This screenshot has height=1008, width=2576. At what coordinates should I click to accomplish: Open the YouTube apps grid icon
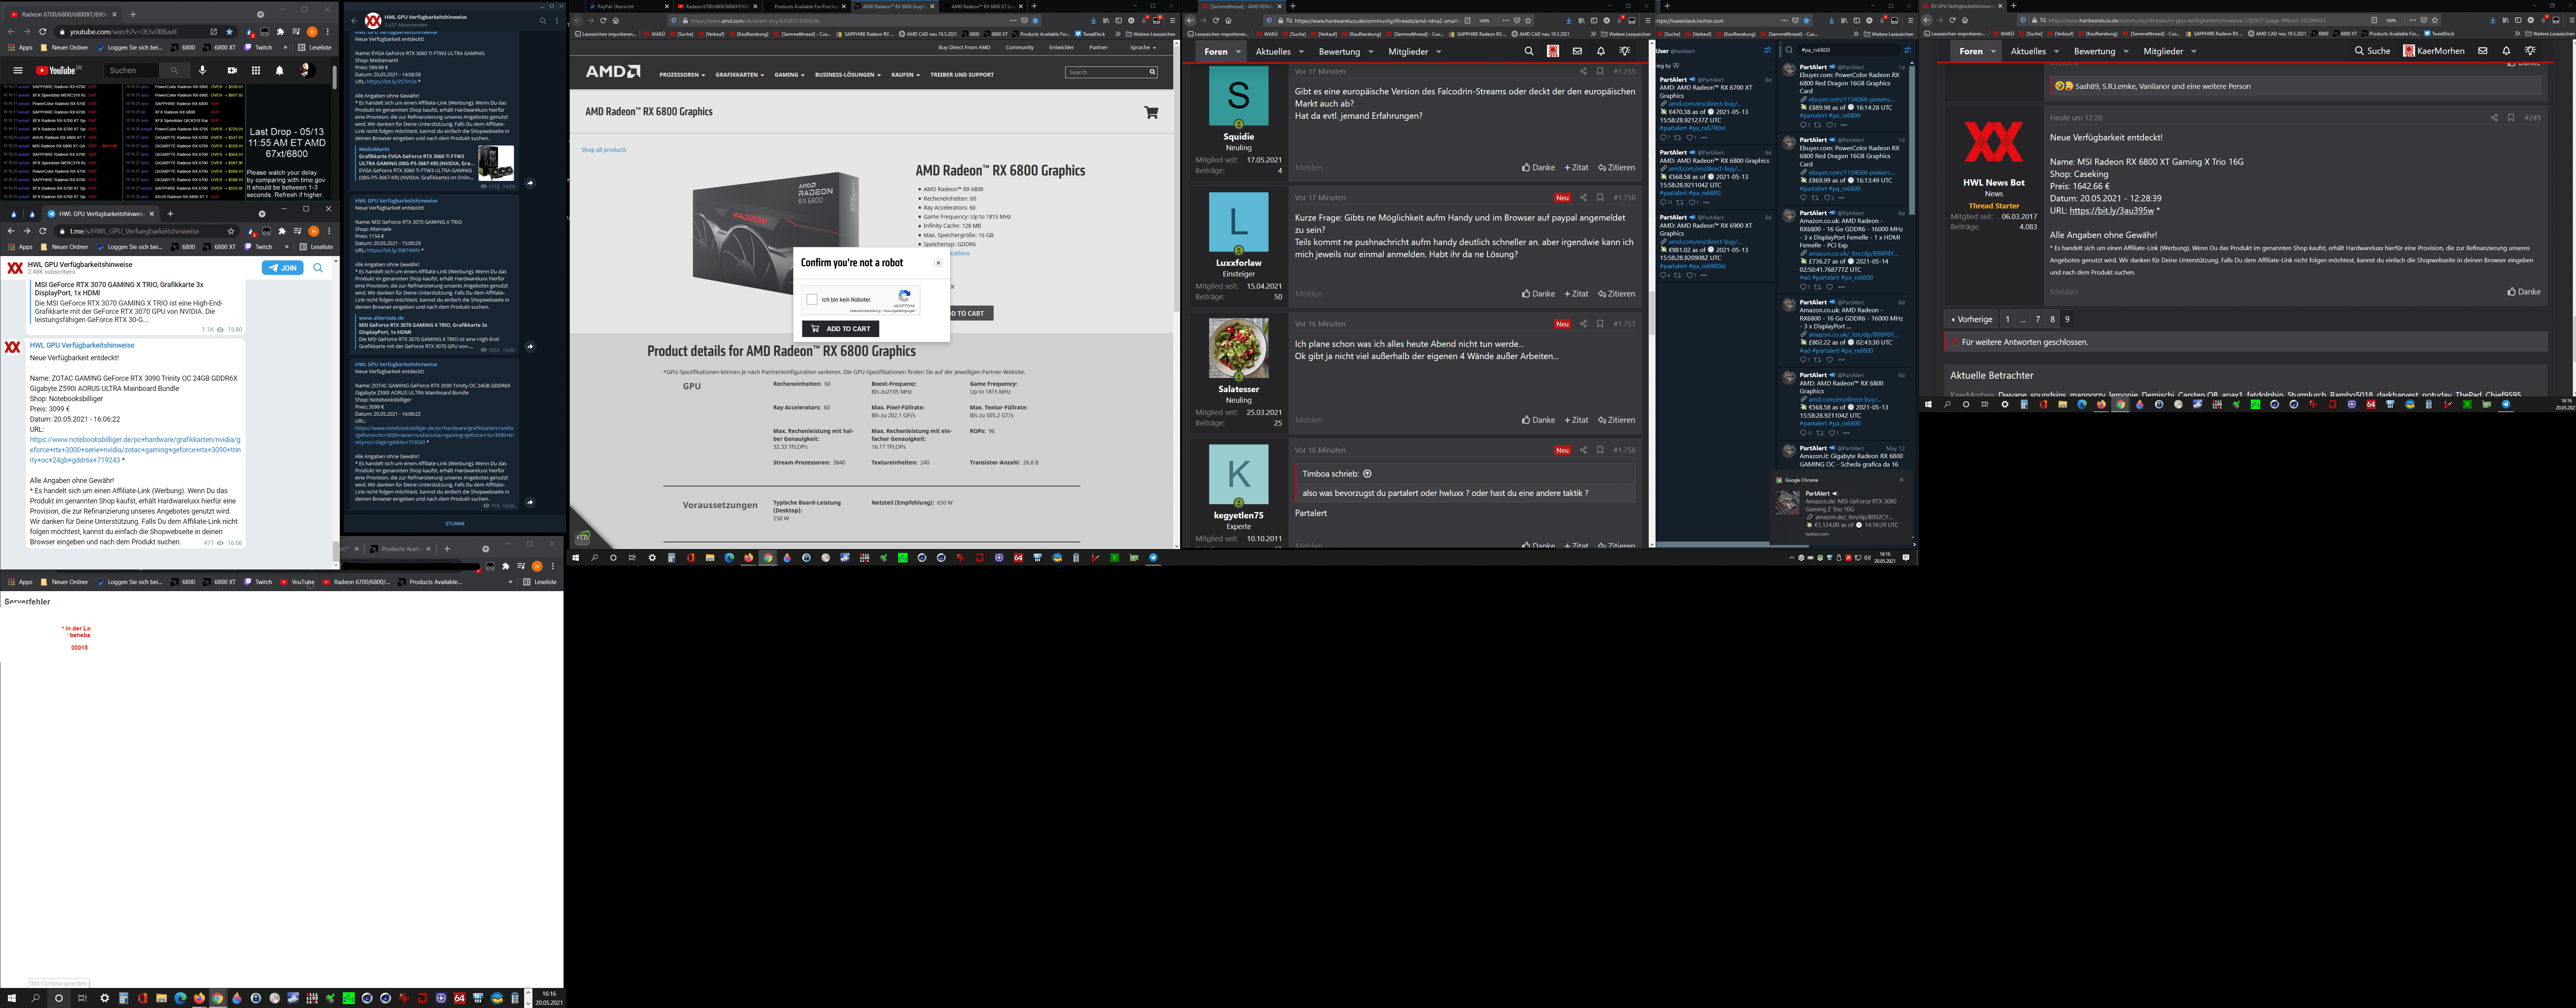tap(256, 70)
